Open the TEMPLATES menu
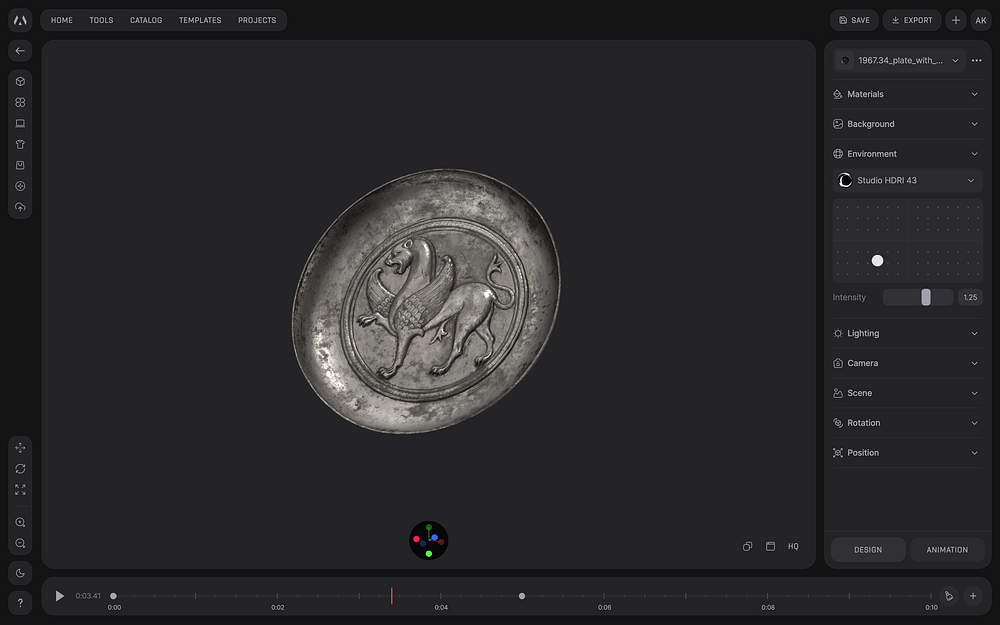The width and height of the screenshot is (1000, 625). 200,20
